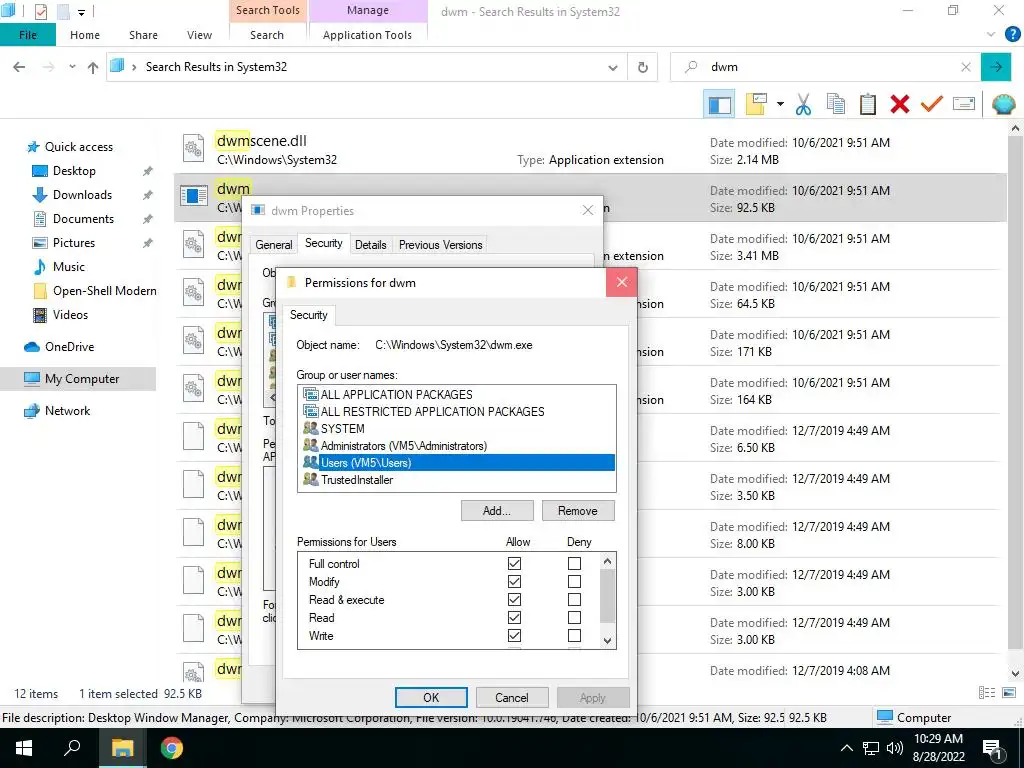Click the Copy icon in toolbar

(x=836, y=104)
